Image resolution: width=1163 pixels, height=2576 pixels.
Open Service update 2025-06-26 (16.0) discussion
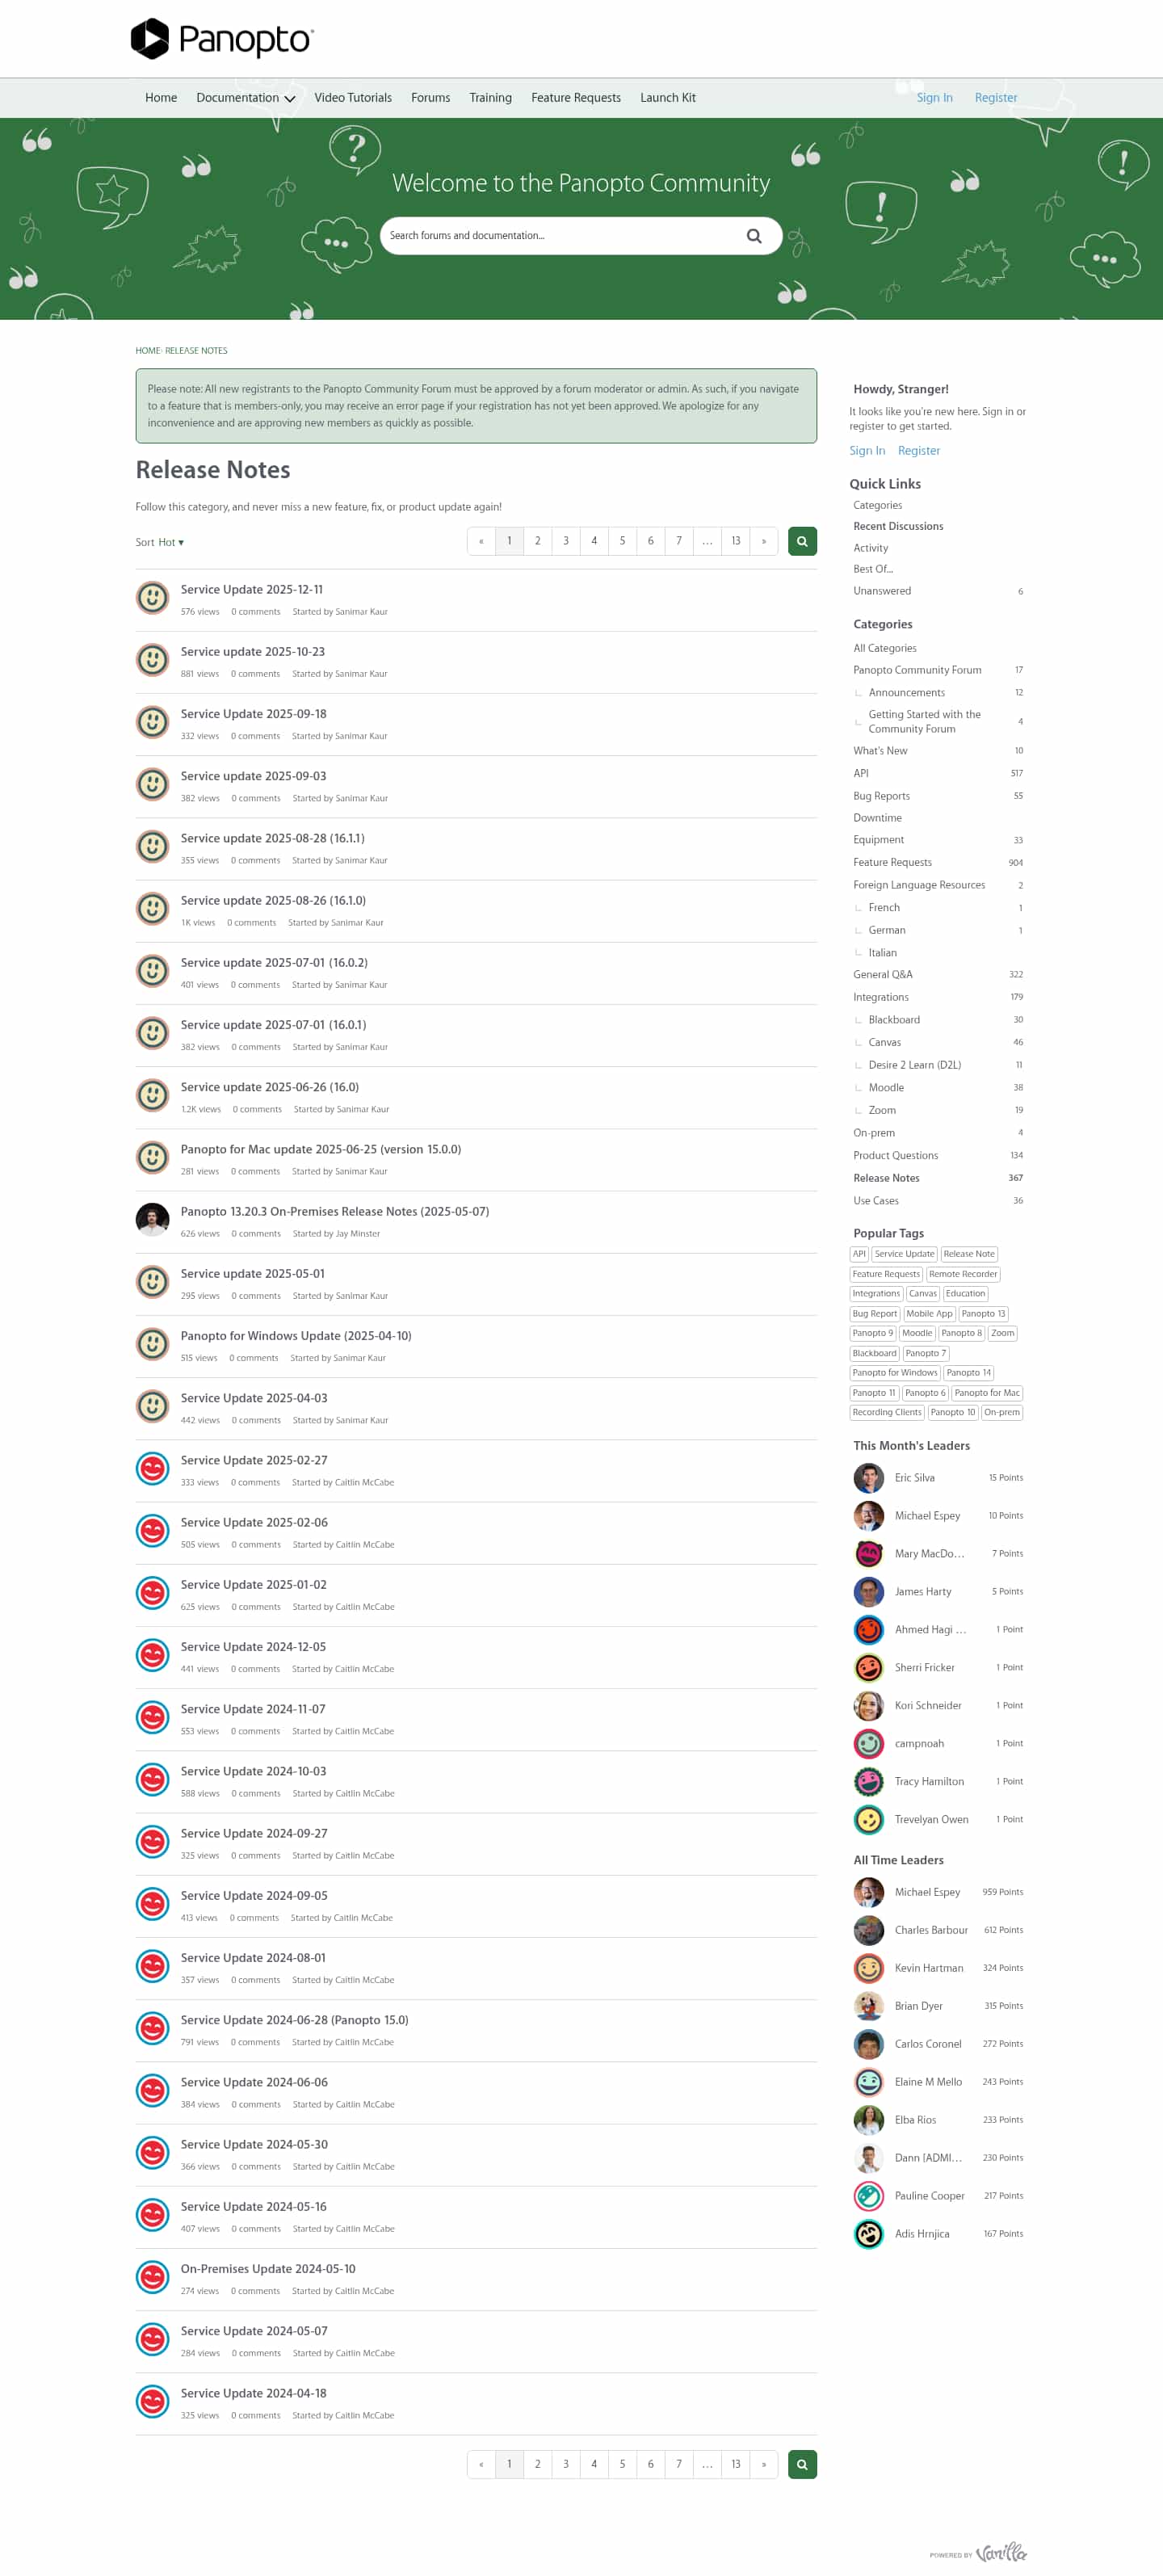point(270,1087)
